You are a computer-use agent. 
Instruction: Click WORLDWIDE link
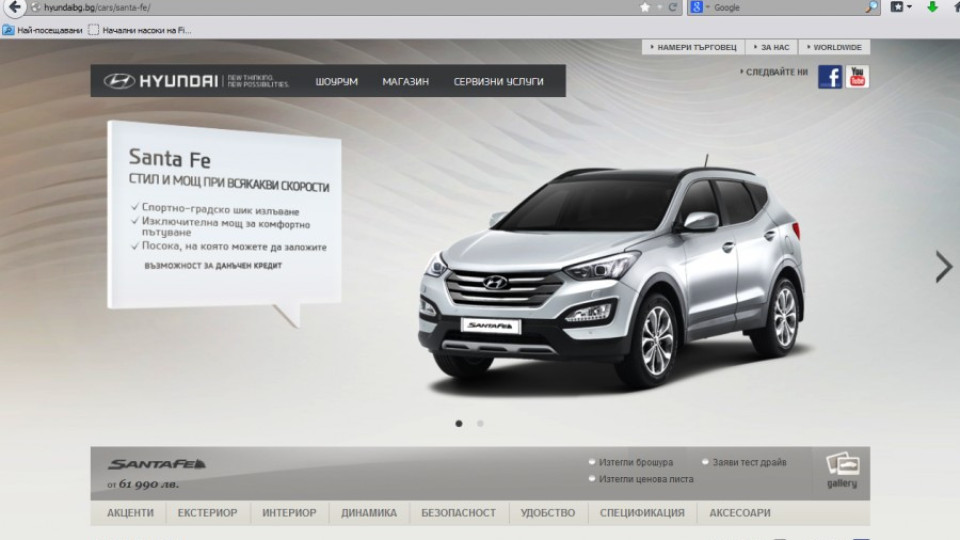834,47
